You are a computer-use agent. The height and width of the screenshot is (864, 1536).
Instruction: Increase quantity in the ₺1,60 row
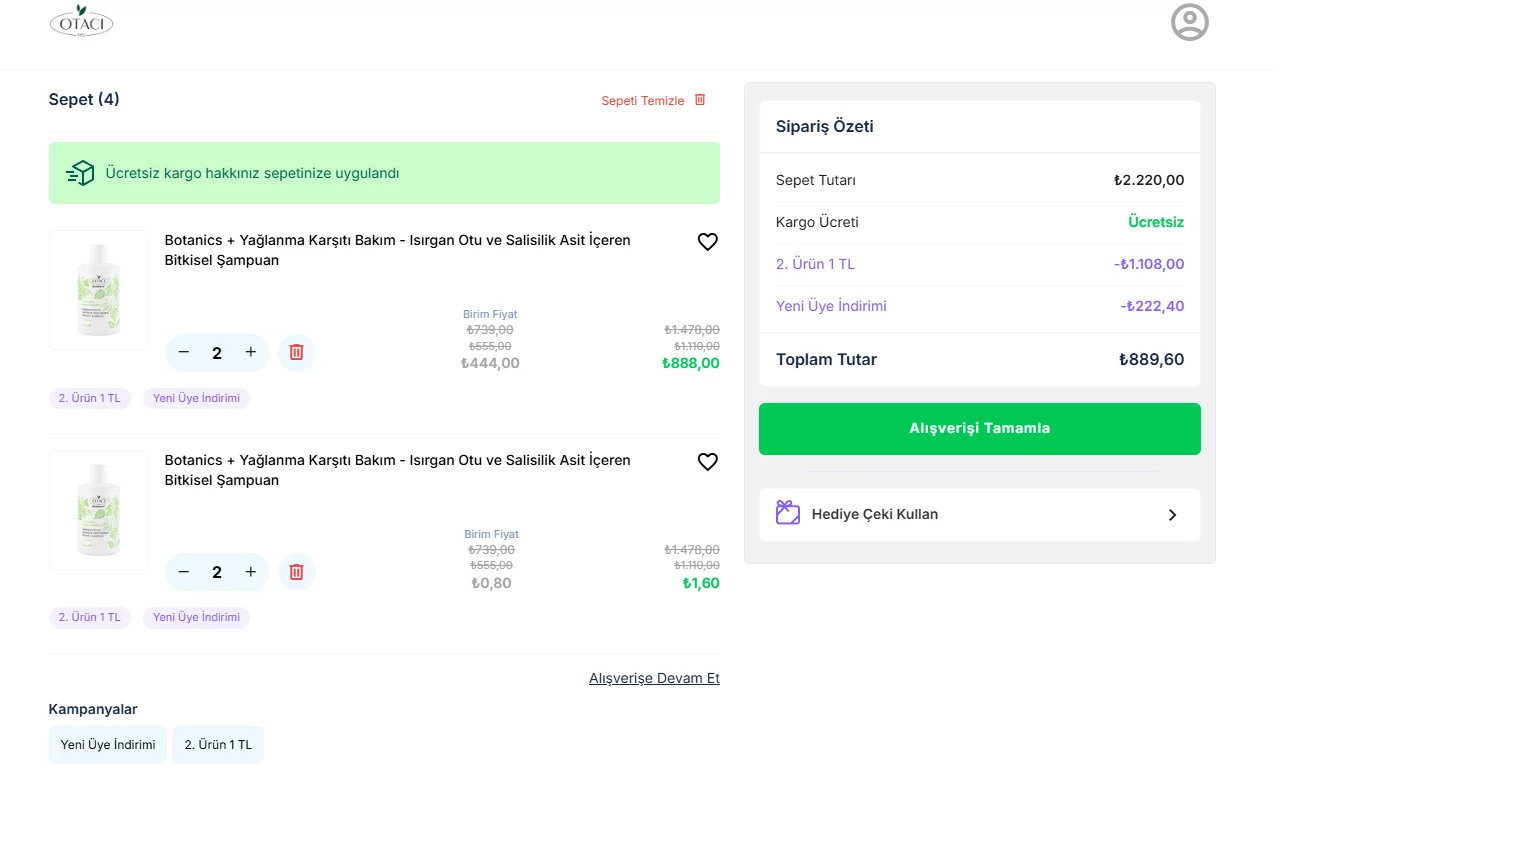point(251,572)
